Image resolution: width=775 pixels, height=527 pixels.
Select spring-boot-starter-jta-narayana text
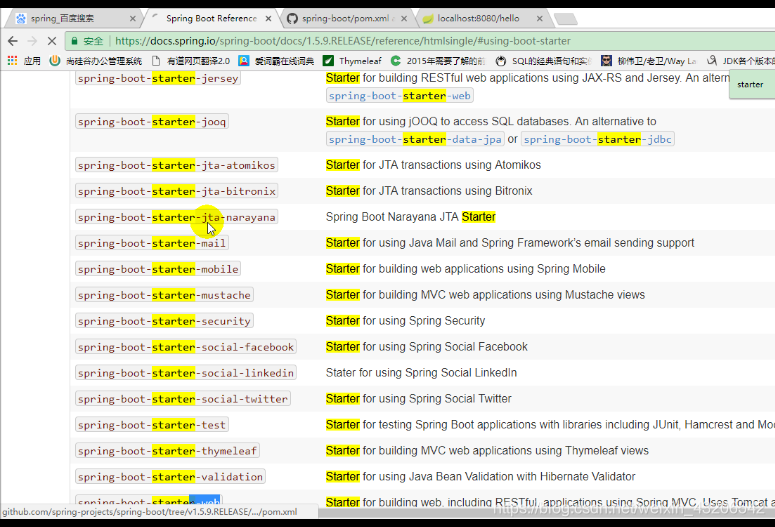coord(176,217)
